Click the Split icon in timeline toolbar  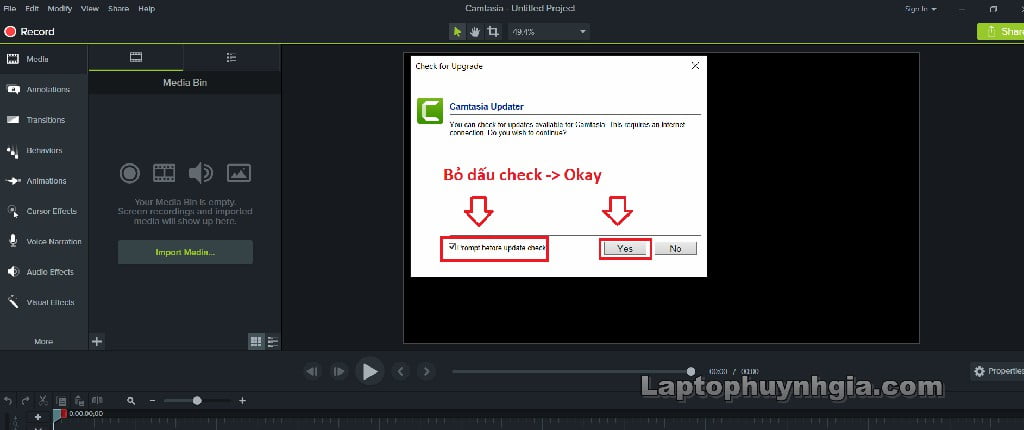97,400
